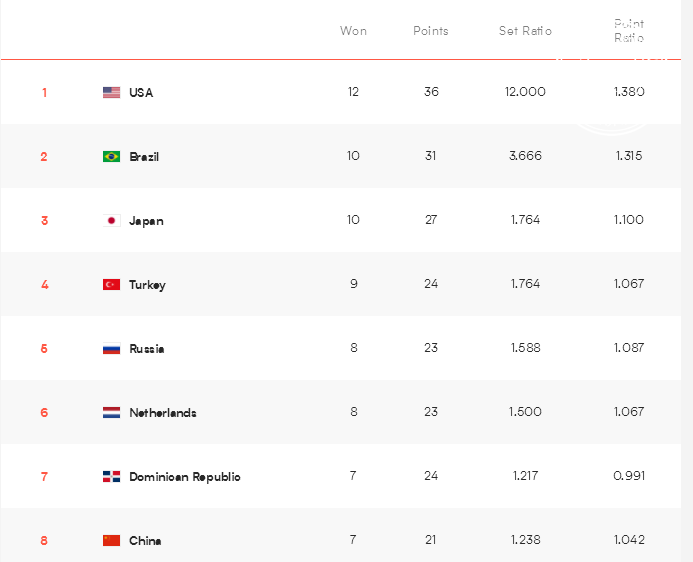Sort by the Point Ratio column header

point(629,30)
